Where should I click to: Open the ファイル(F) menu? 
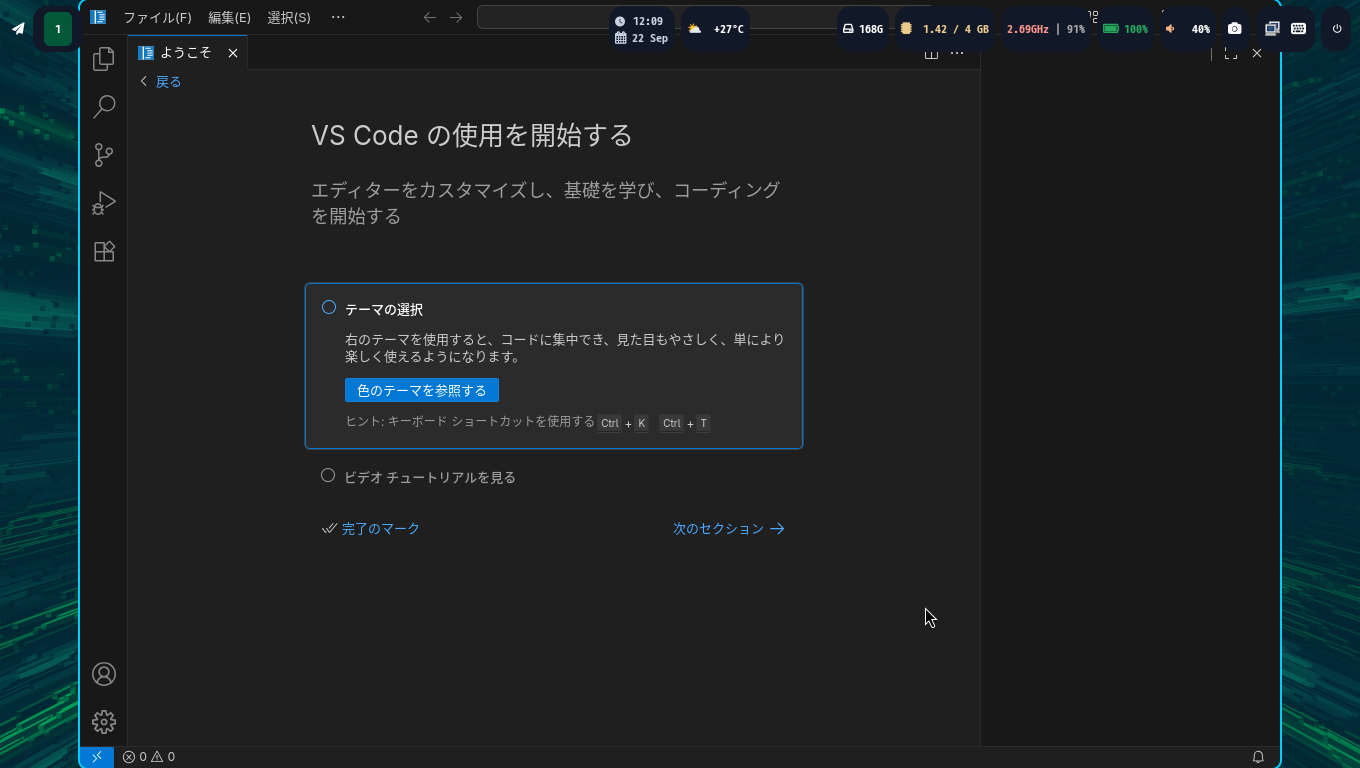coord(157,17)
